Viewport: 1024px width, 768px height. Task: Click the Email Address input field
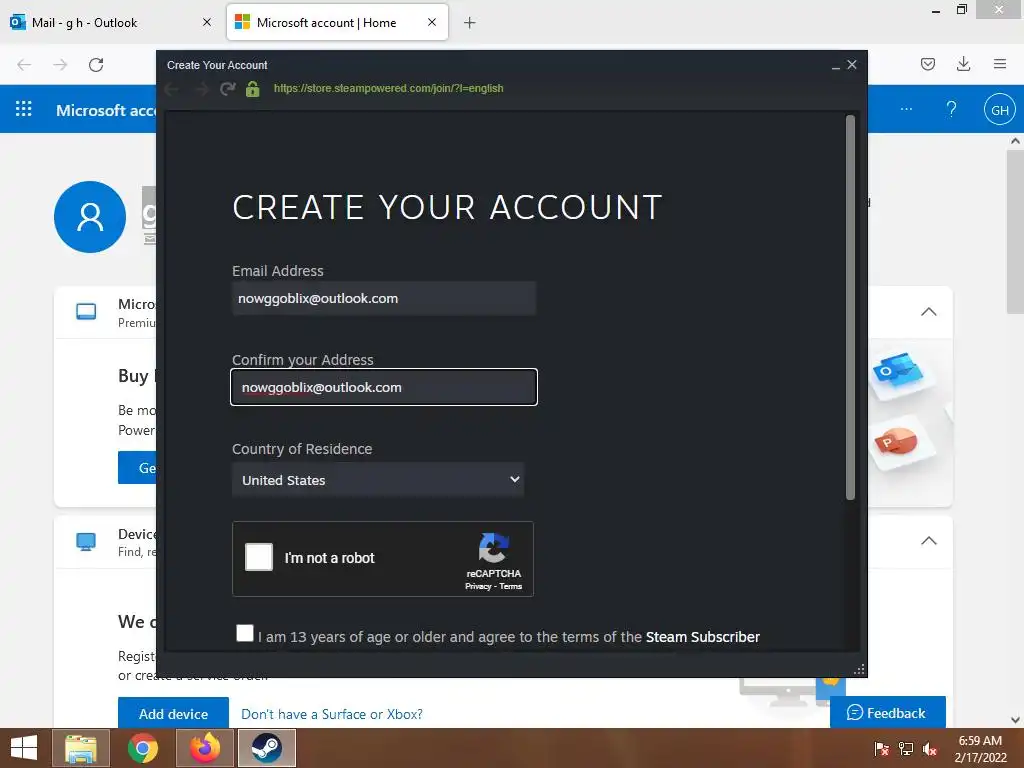coord(384,298)
